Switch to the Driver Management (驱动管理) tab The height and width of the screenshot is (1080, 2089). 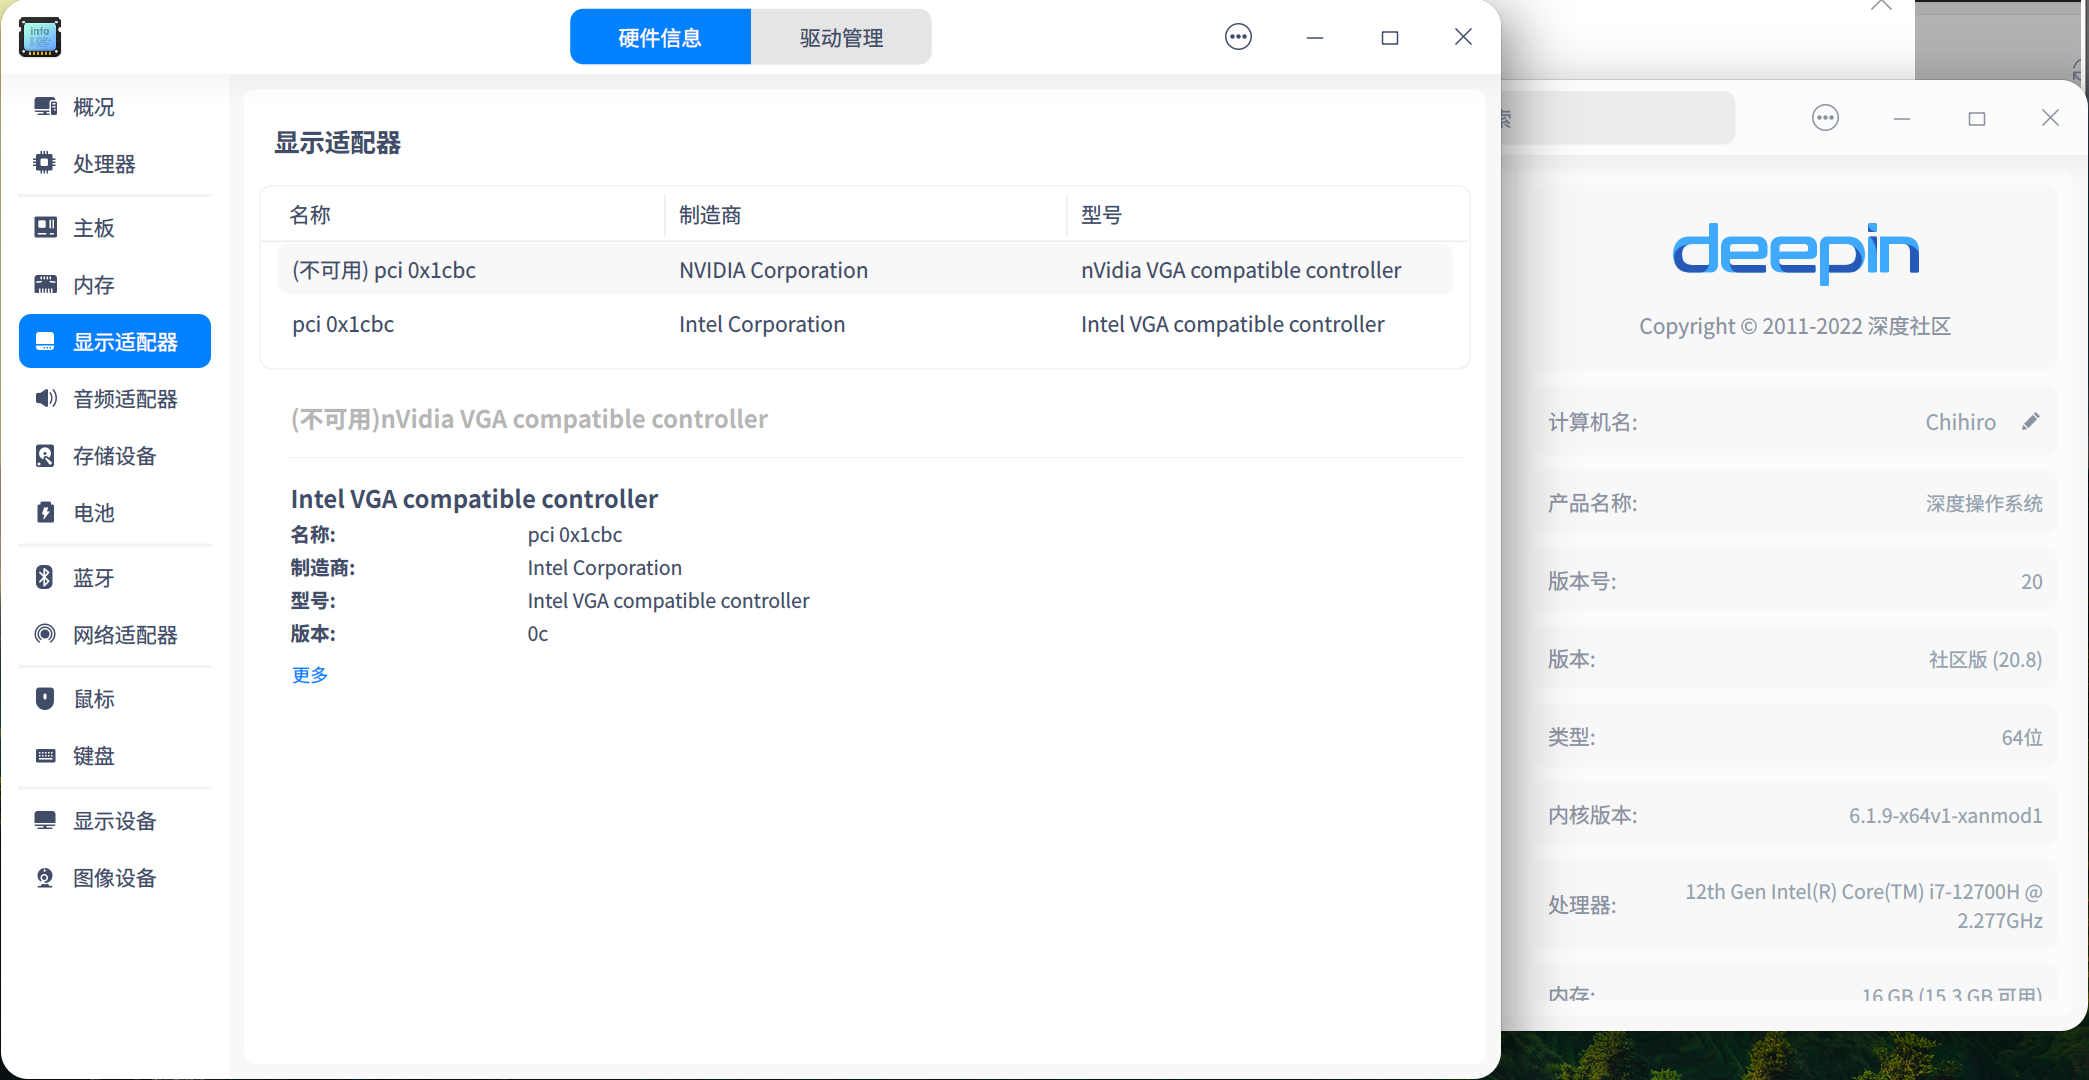[841, 38]
